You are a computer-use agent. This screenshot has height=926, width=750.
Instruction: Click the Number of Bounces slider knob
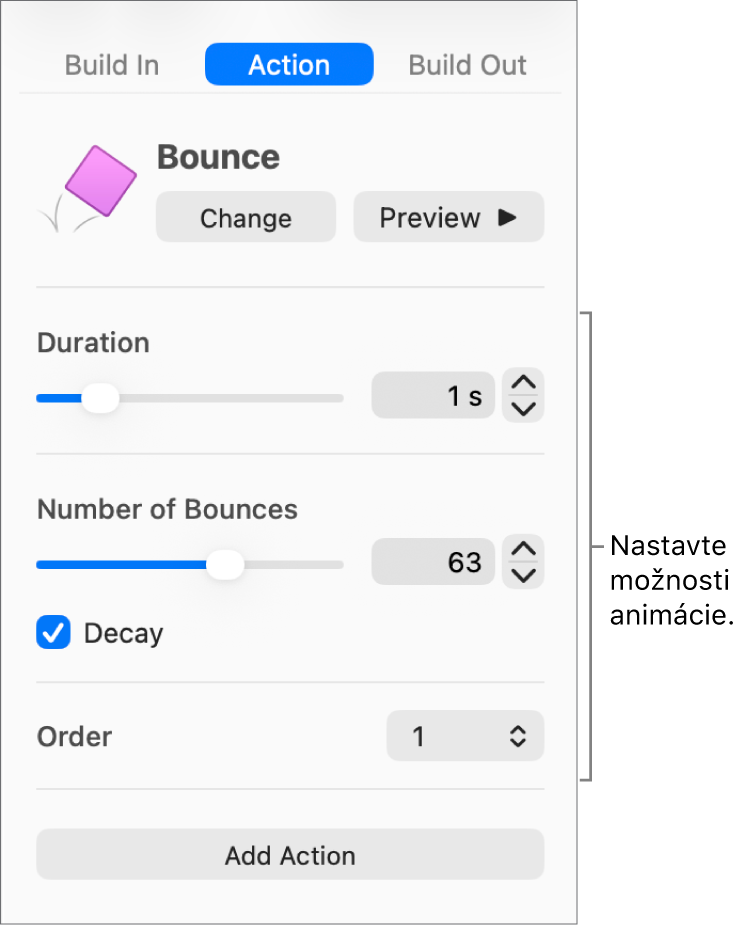[225, 565]
